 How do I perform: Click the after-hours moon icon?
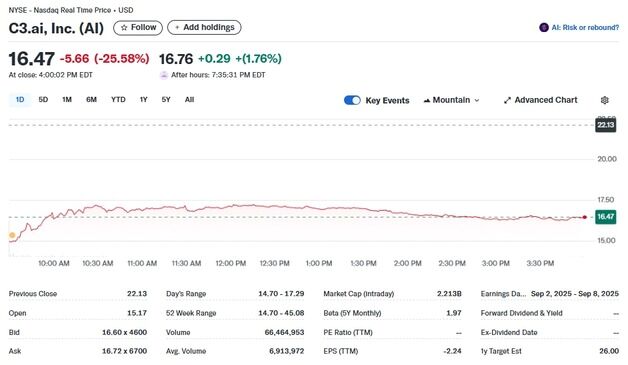click(163, 75)
